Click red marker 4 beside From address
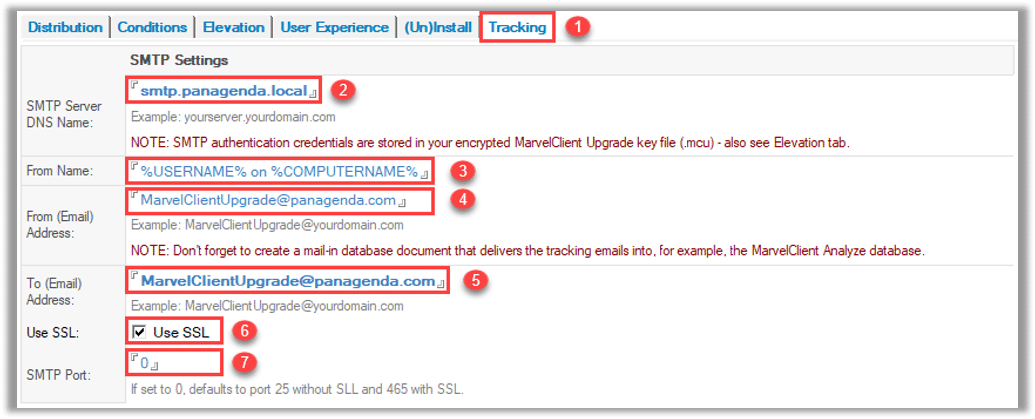The height and width of the screenshot is (419, 1035). point(466,200)
